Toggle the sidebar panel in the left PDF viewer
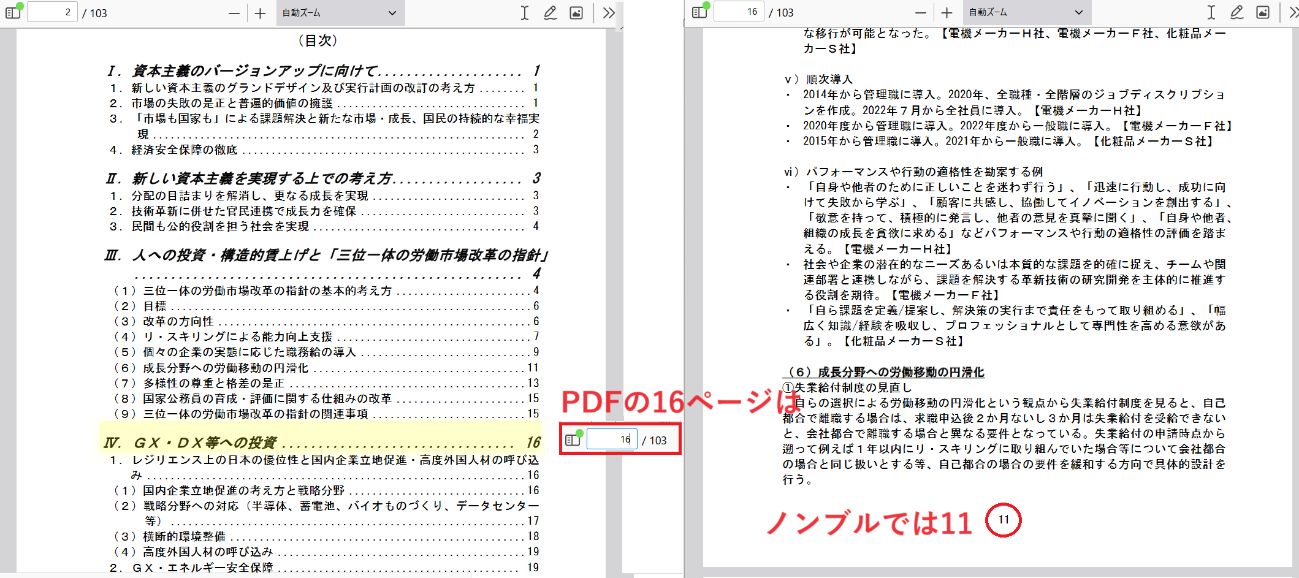 (11, 14)
